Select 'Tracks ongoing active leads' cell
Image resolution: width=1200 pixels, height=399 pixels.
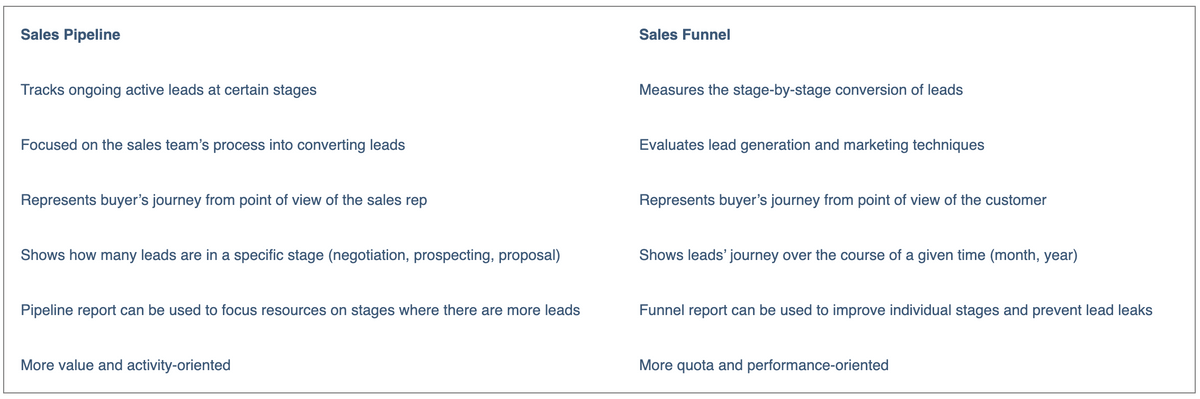[x=169, y=90]
